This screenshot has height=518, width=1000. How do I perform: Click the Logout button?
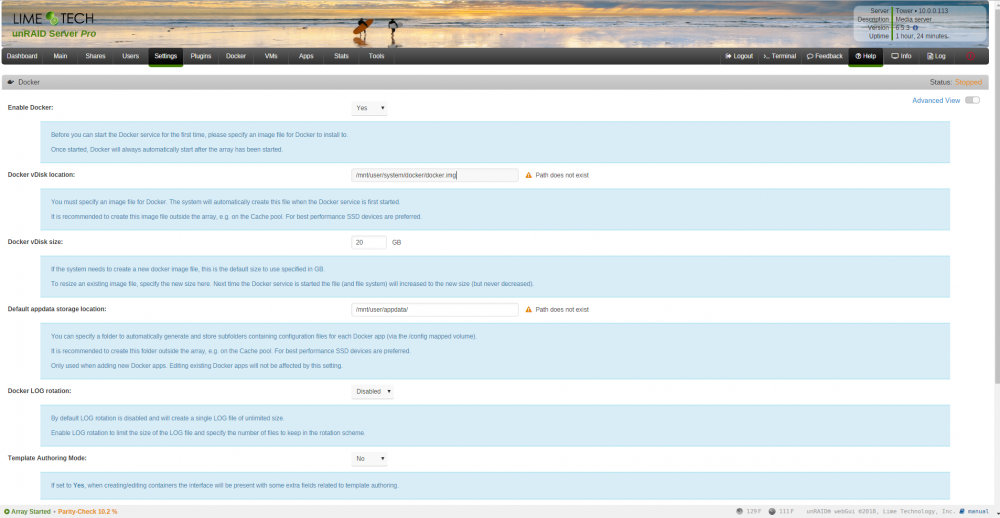739,56
